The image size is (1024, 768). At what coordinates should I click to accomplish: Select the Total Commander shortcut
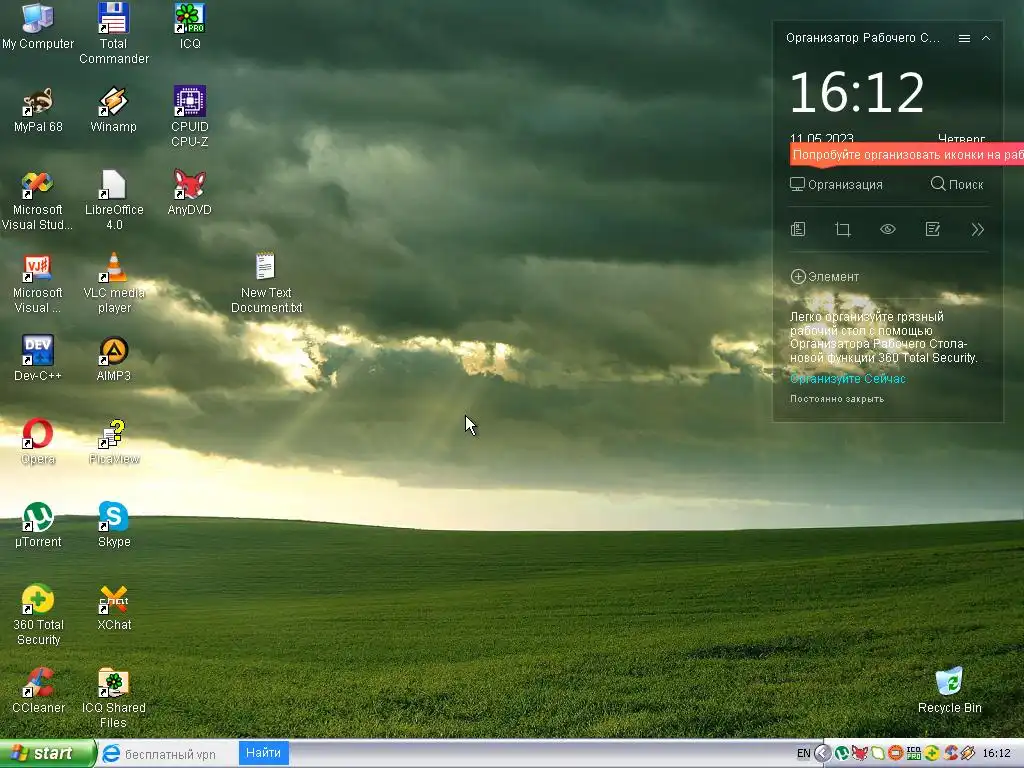pos(114,34)
